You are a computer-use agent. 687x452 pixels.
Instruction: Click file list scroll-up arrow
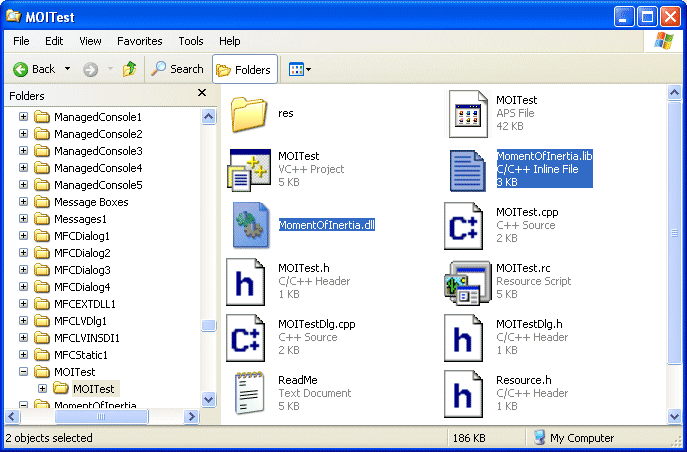(674, 92)
